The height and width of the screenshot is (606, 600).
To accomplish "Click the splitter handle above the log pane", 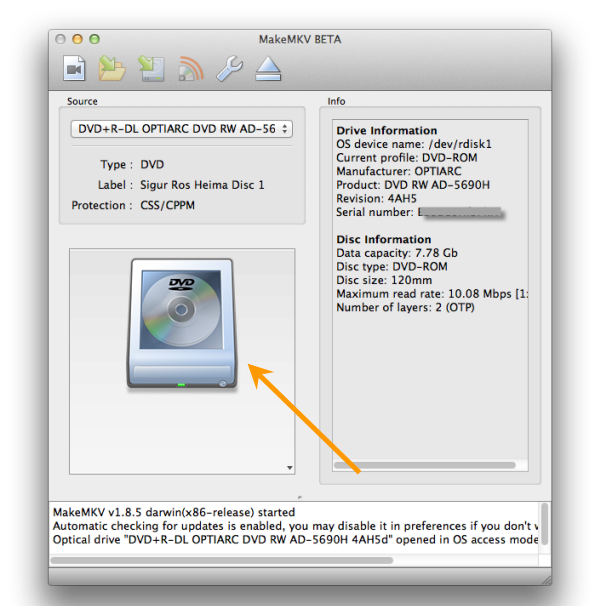I will [300, 497].
